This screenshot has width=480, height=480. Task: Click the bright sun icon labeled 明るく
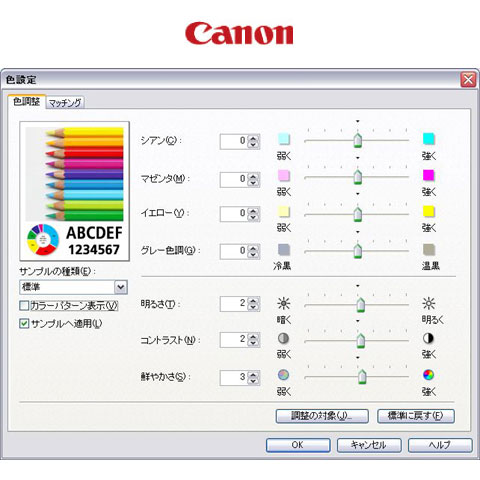pyautogui.click(x=429, y=304)
